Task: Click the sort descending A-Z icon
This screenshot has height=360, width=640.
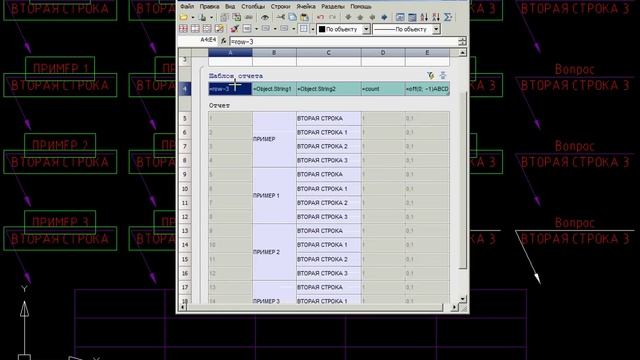Action: [436, 18]
